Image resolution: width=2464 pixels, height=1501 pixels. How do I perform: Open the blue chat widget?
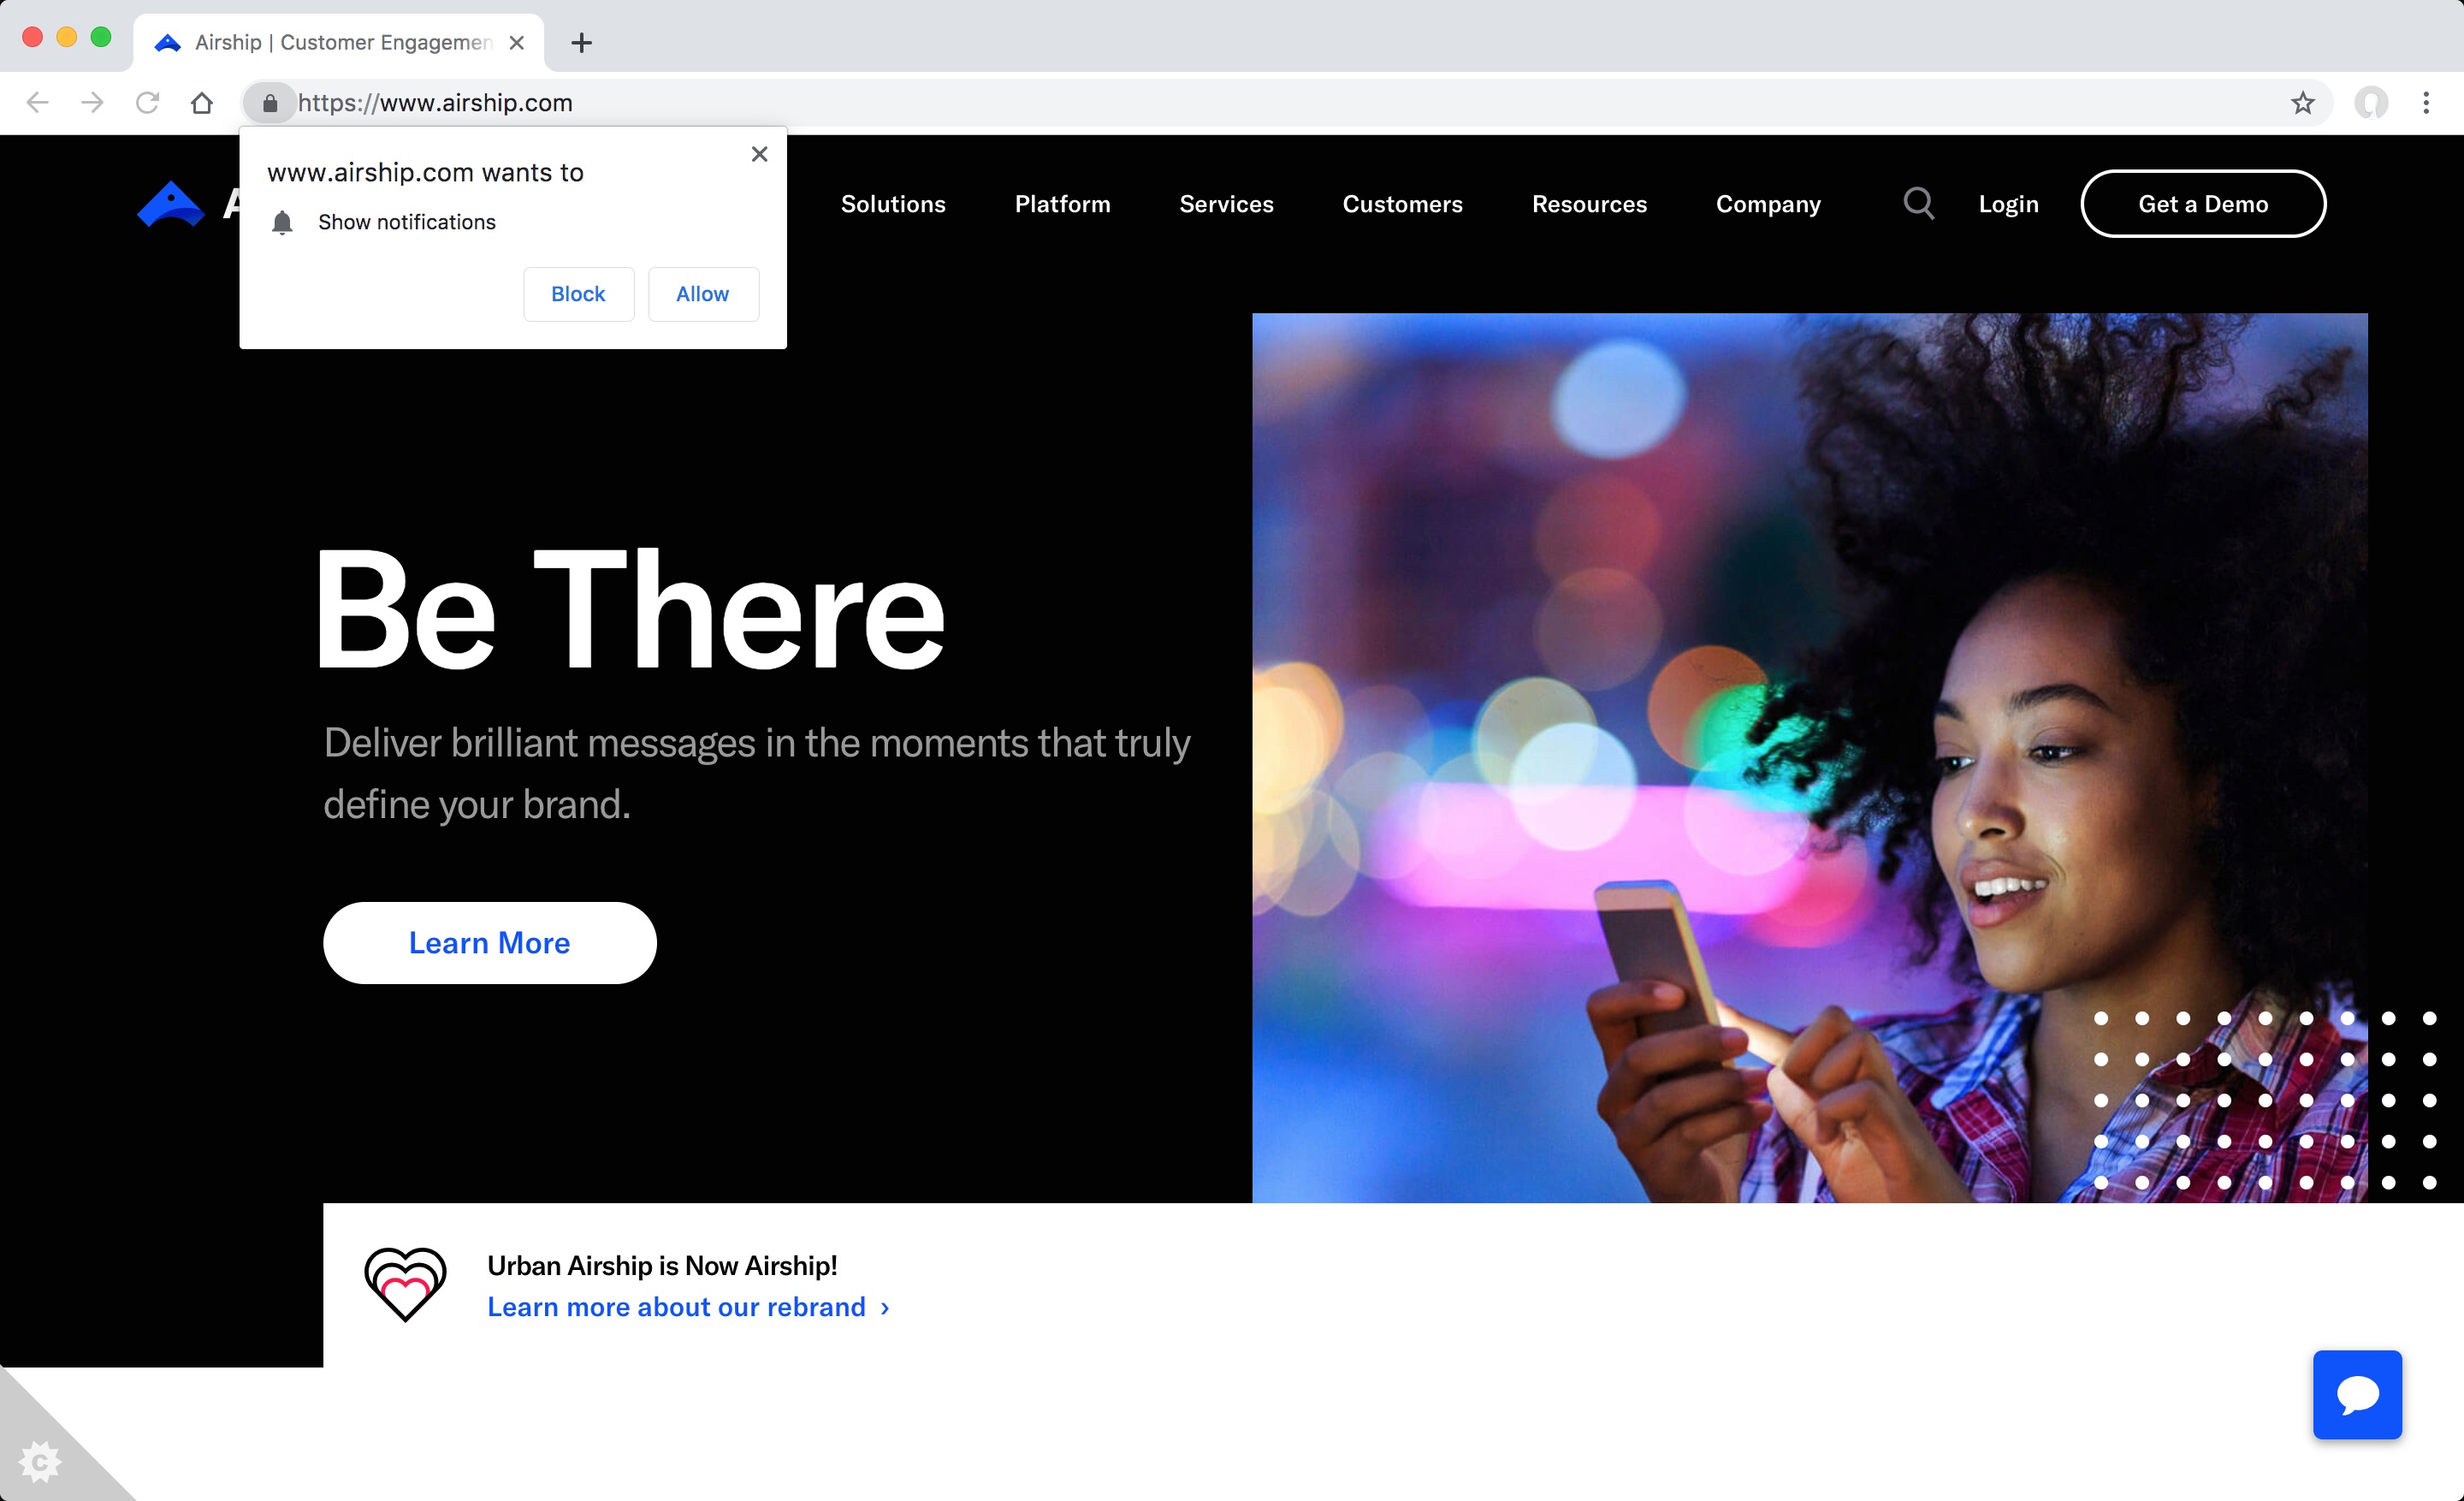pos(2356,1394)
